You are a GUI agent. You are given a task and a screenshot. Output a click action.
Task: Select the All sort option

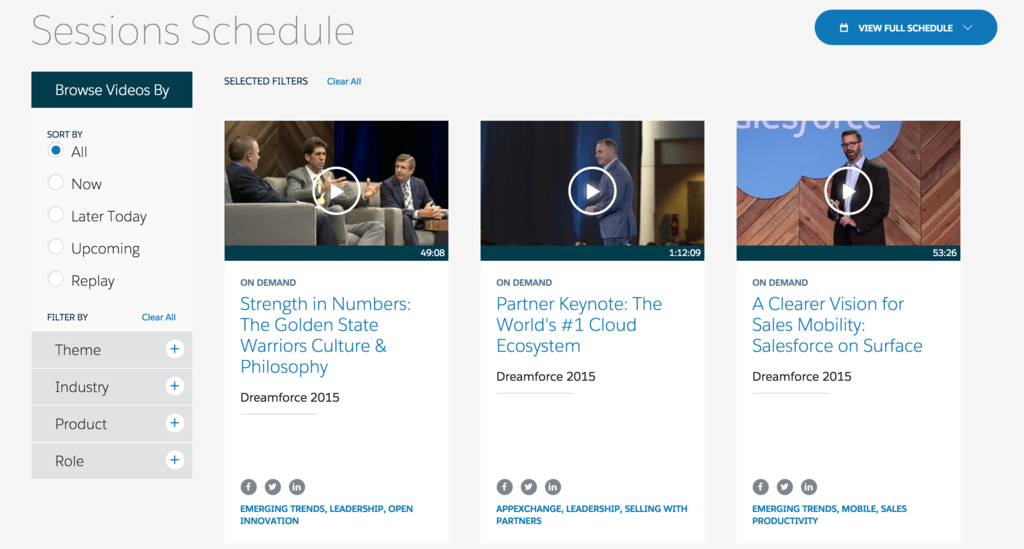[56, 151]
